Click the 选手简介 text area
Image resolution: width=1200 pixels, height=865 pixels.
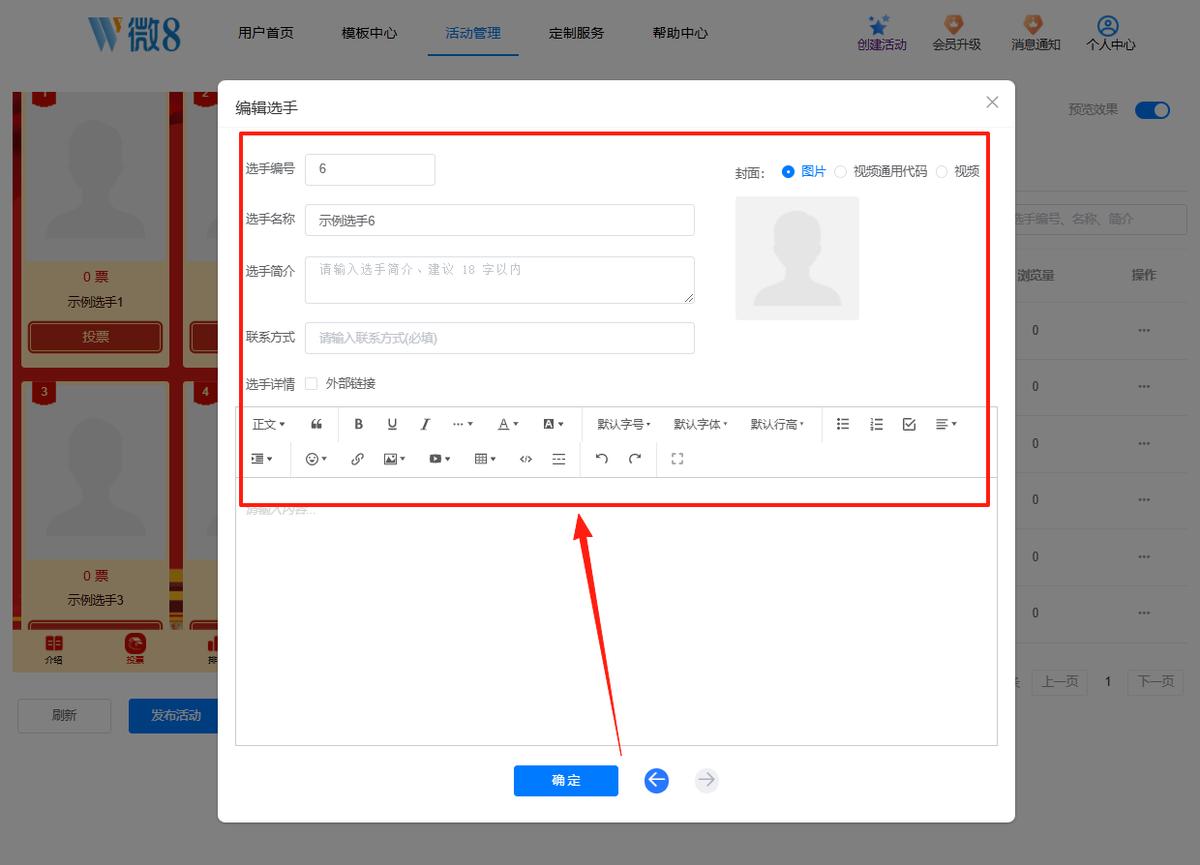500,280
